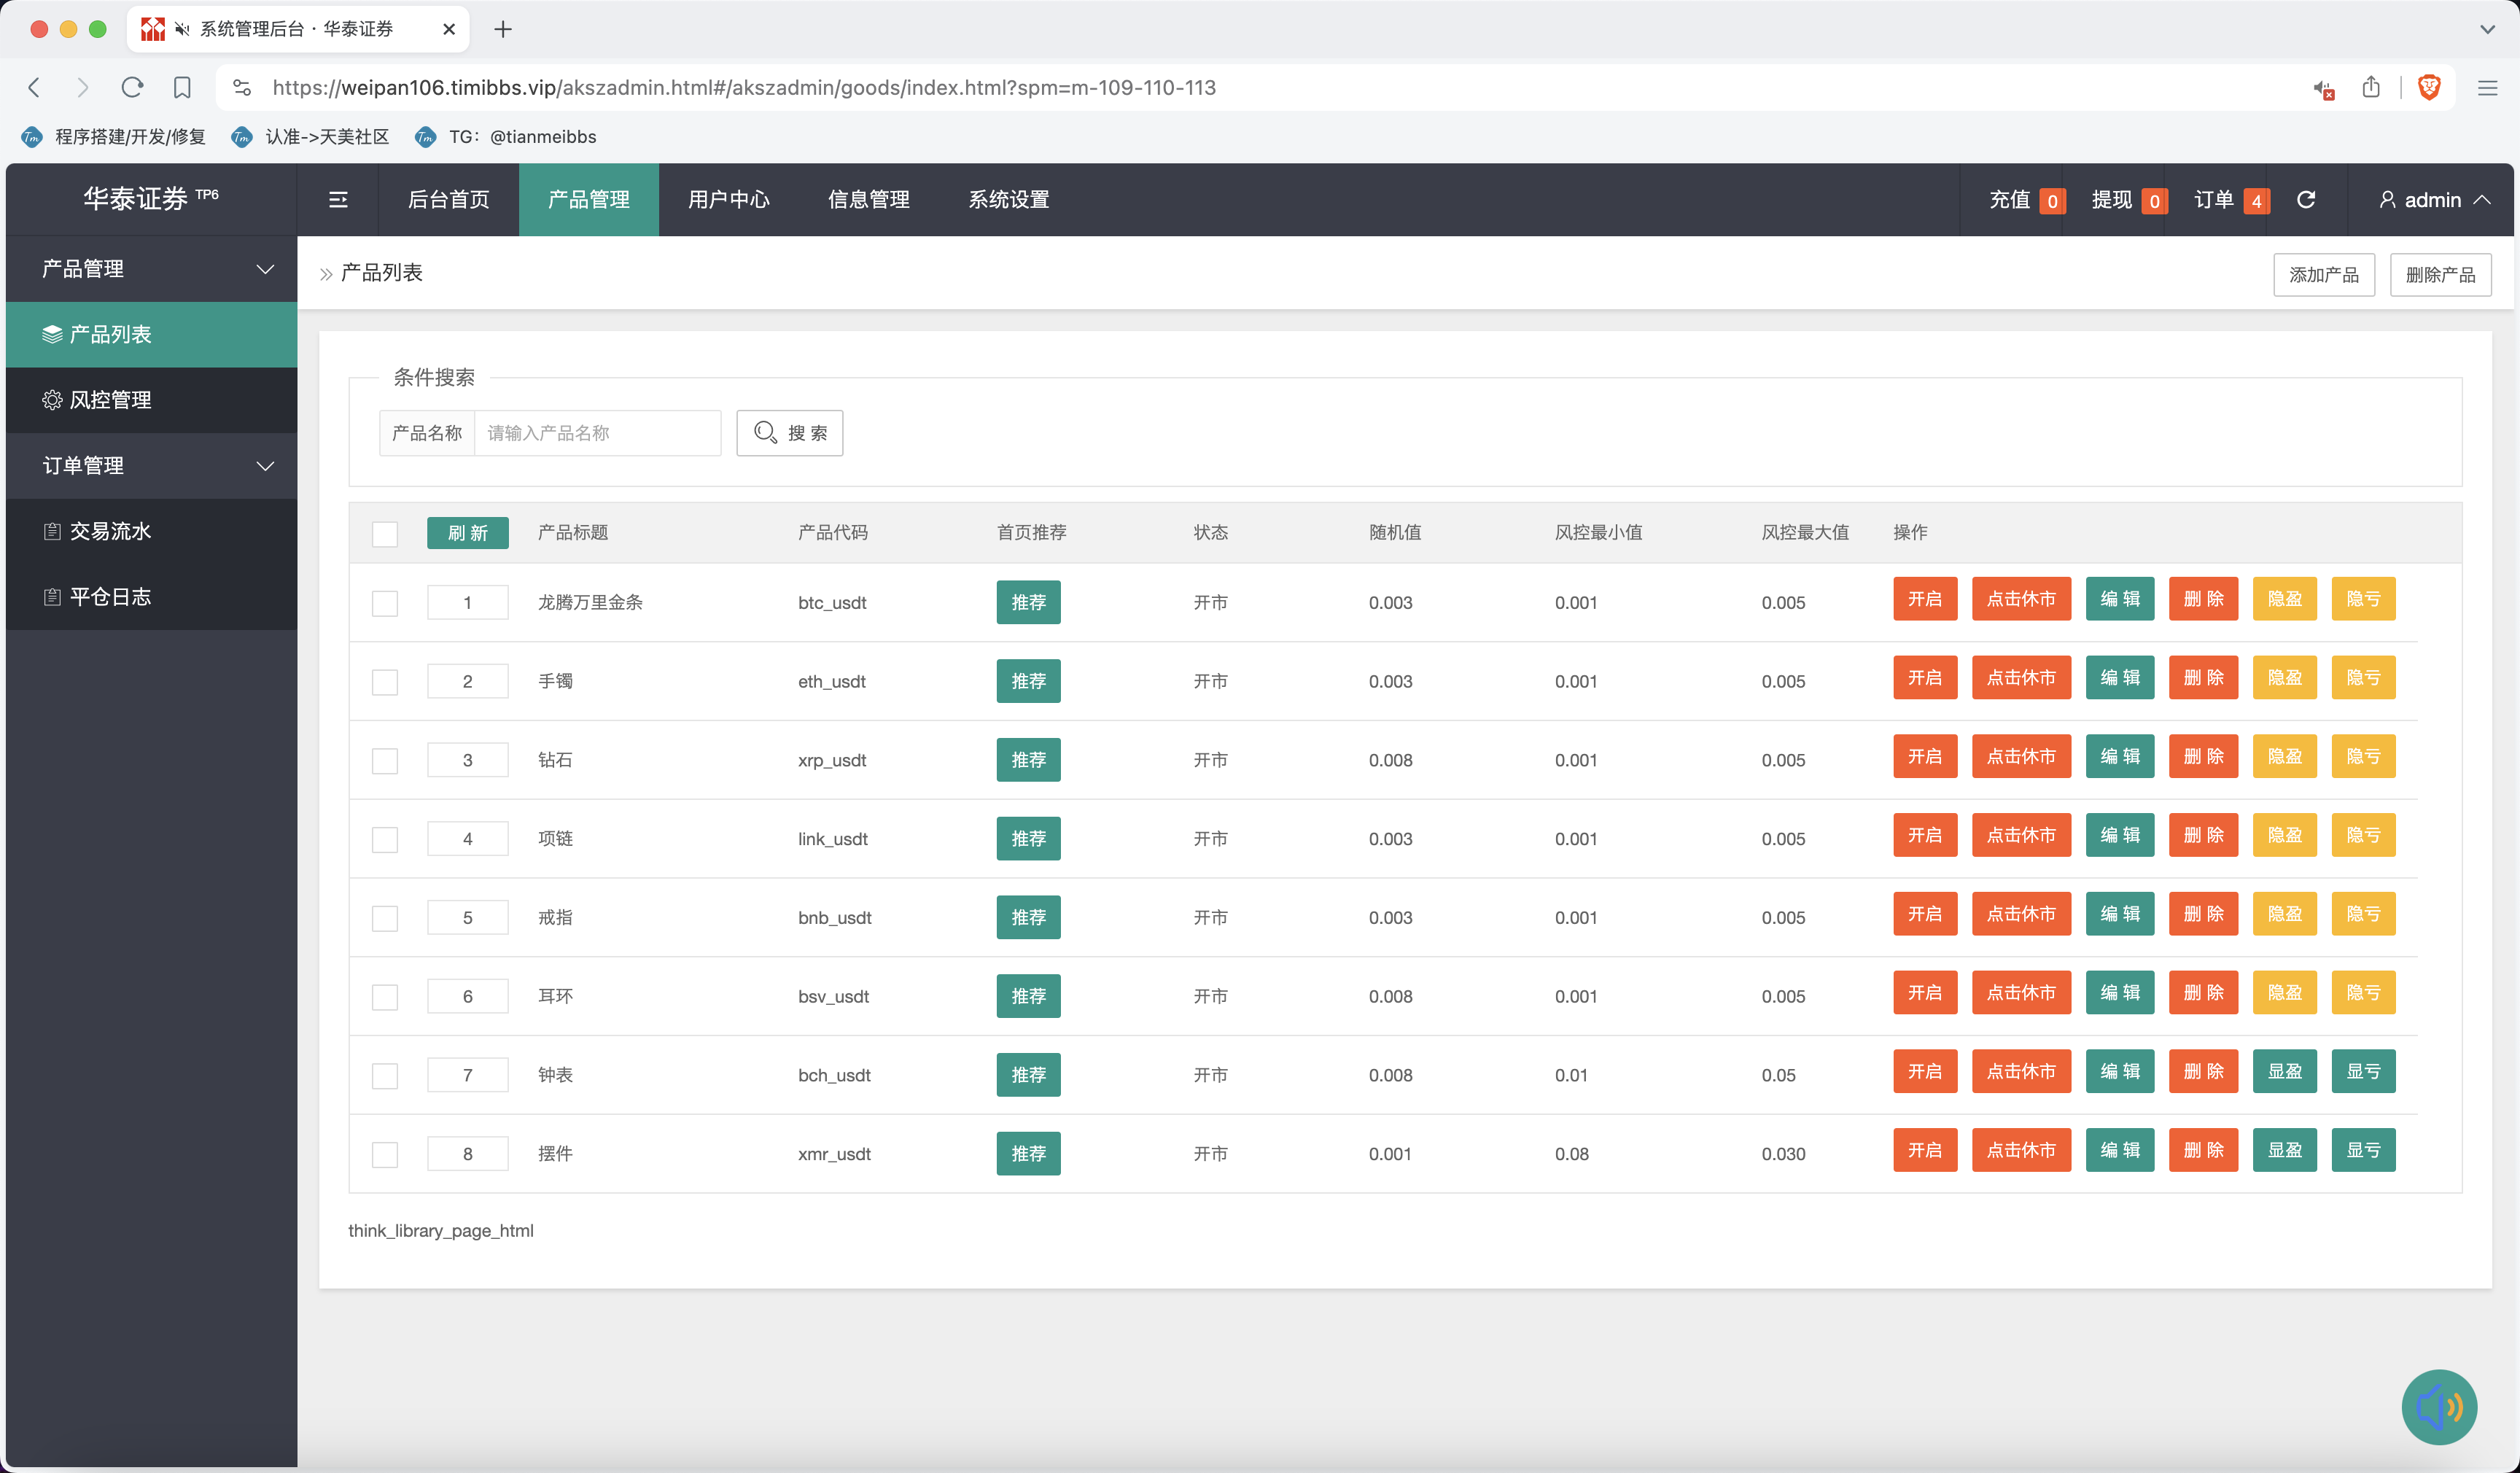This screenshot has height=1473, width=2520.
Task: Collapse the 订单管理 sidebar group chevron
Action: pos(265,466)
